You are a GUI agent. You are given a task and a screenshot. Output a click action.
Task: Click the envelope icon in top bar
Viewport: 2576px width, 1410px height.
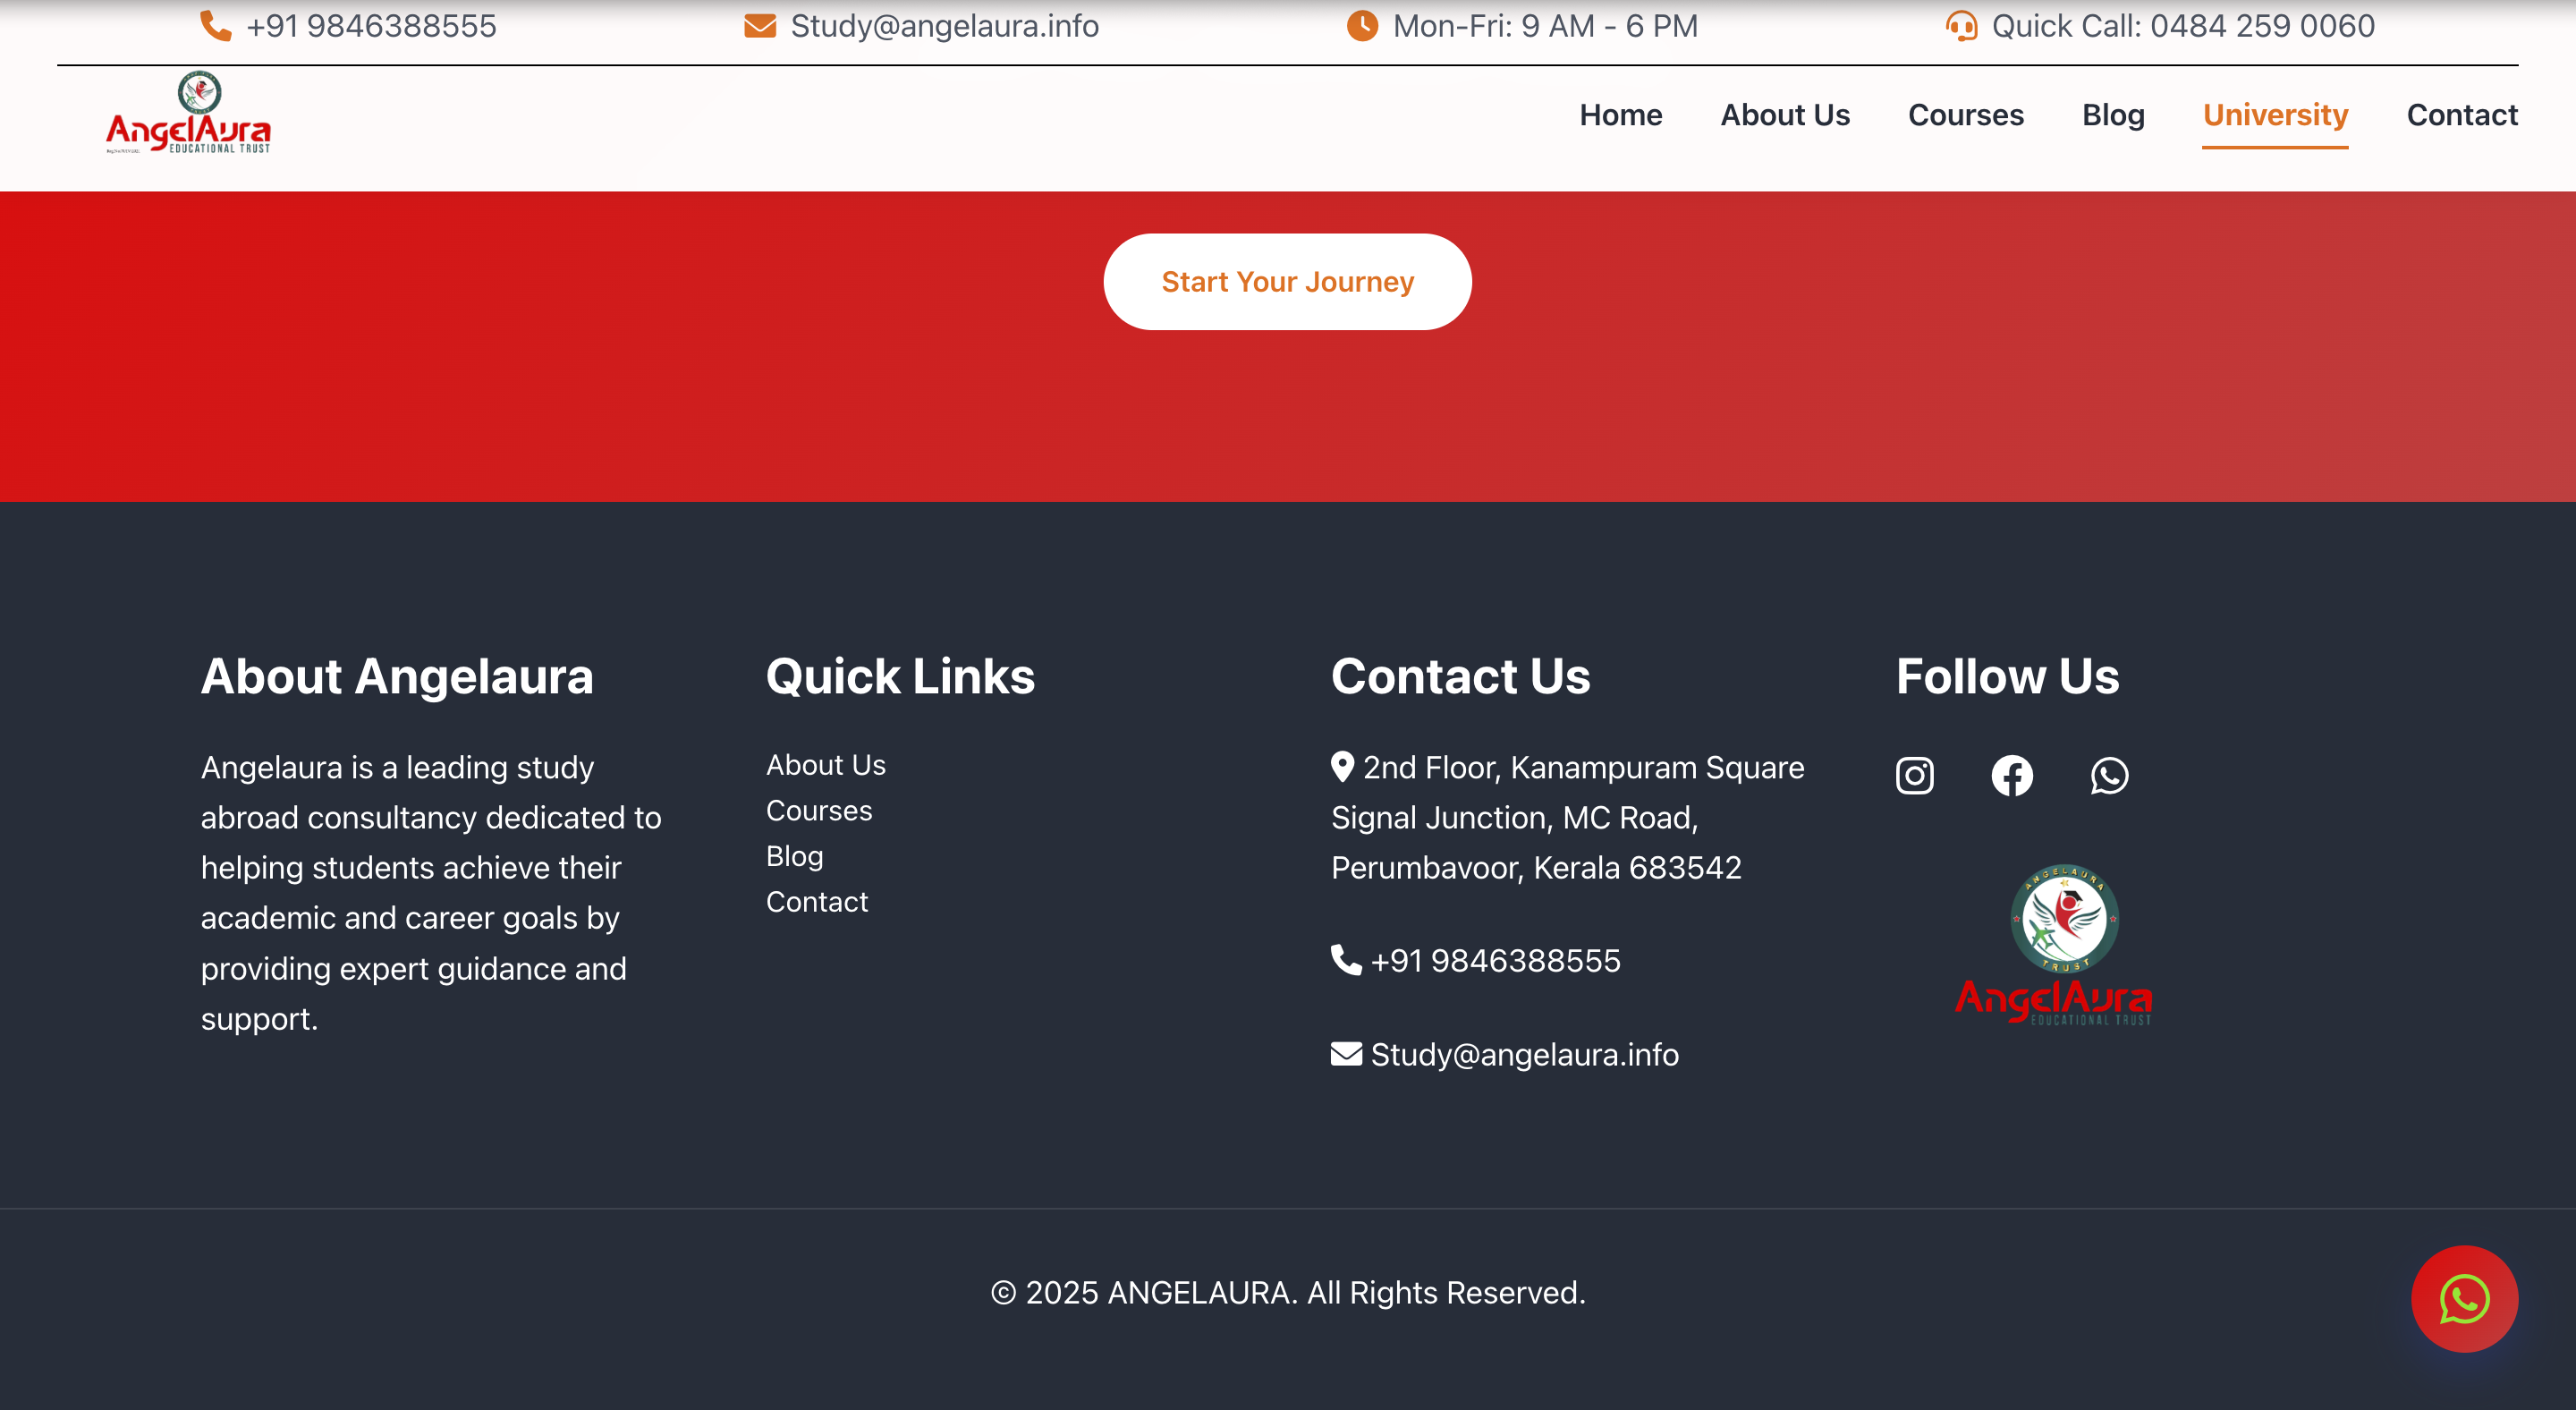[760, 26]
